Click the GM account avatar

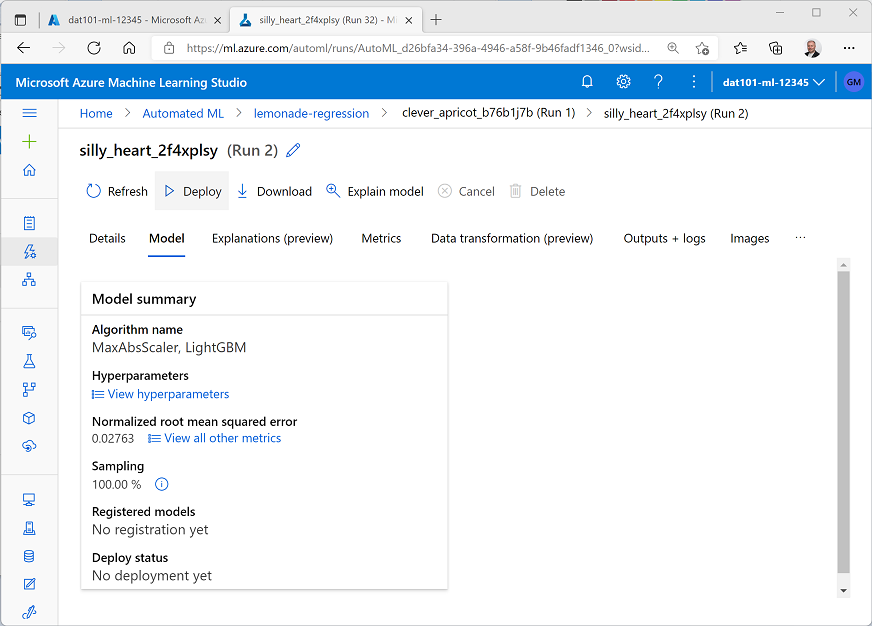pyautogui.click(x=853, y=82)
